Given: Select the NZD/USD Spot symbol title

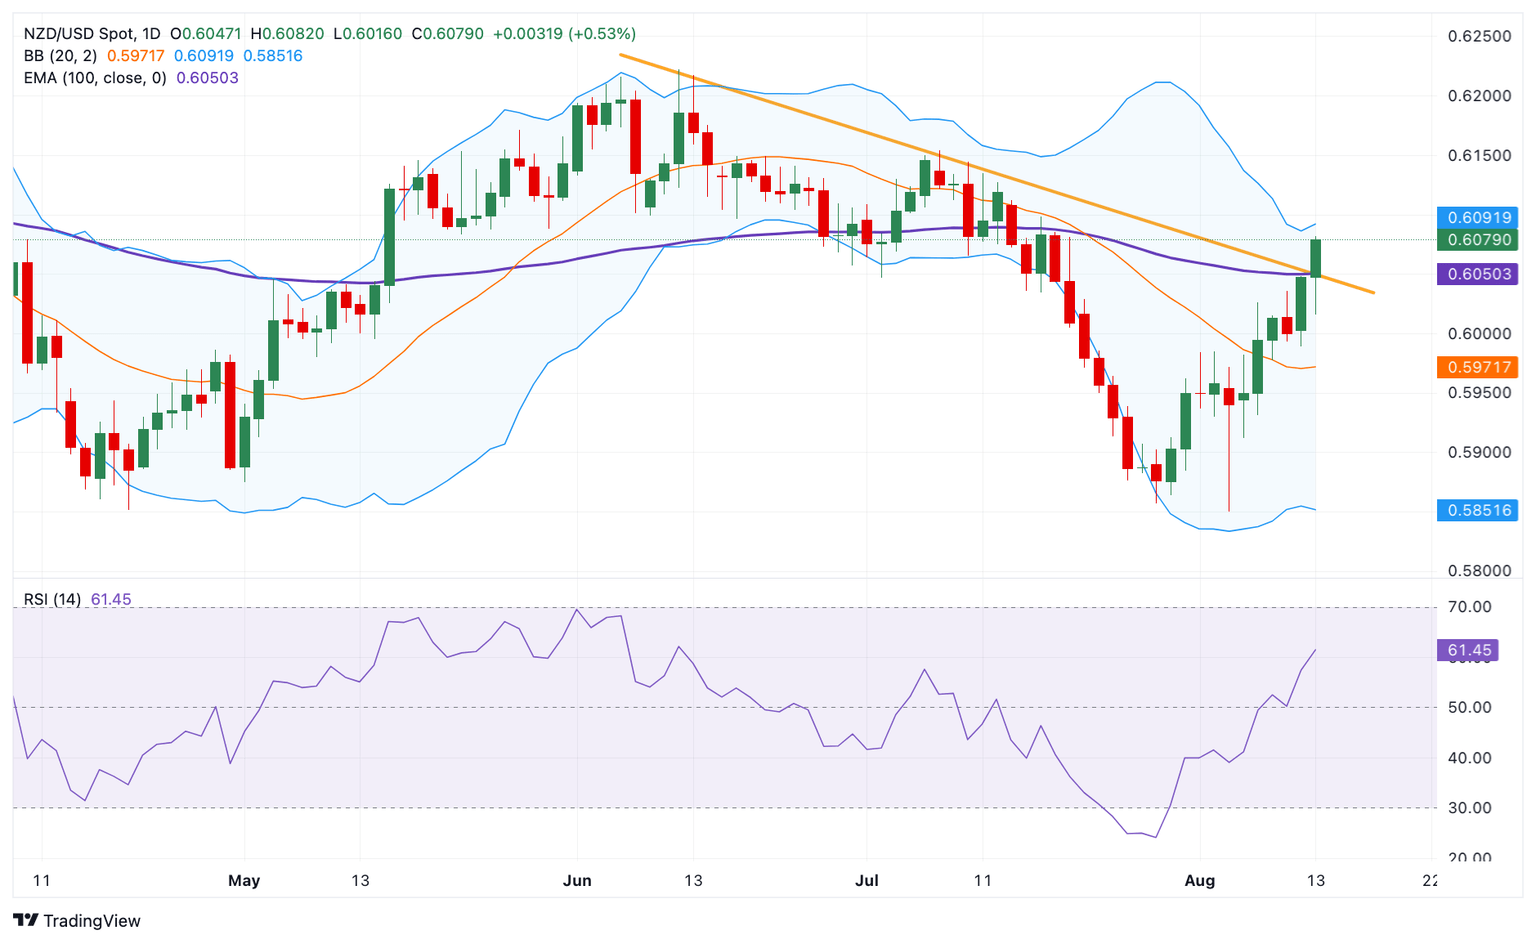Looking at the screenshot, I should click(78, 34).
